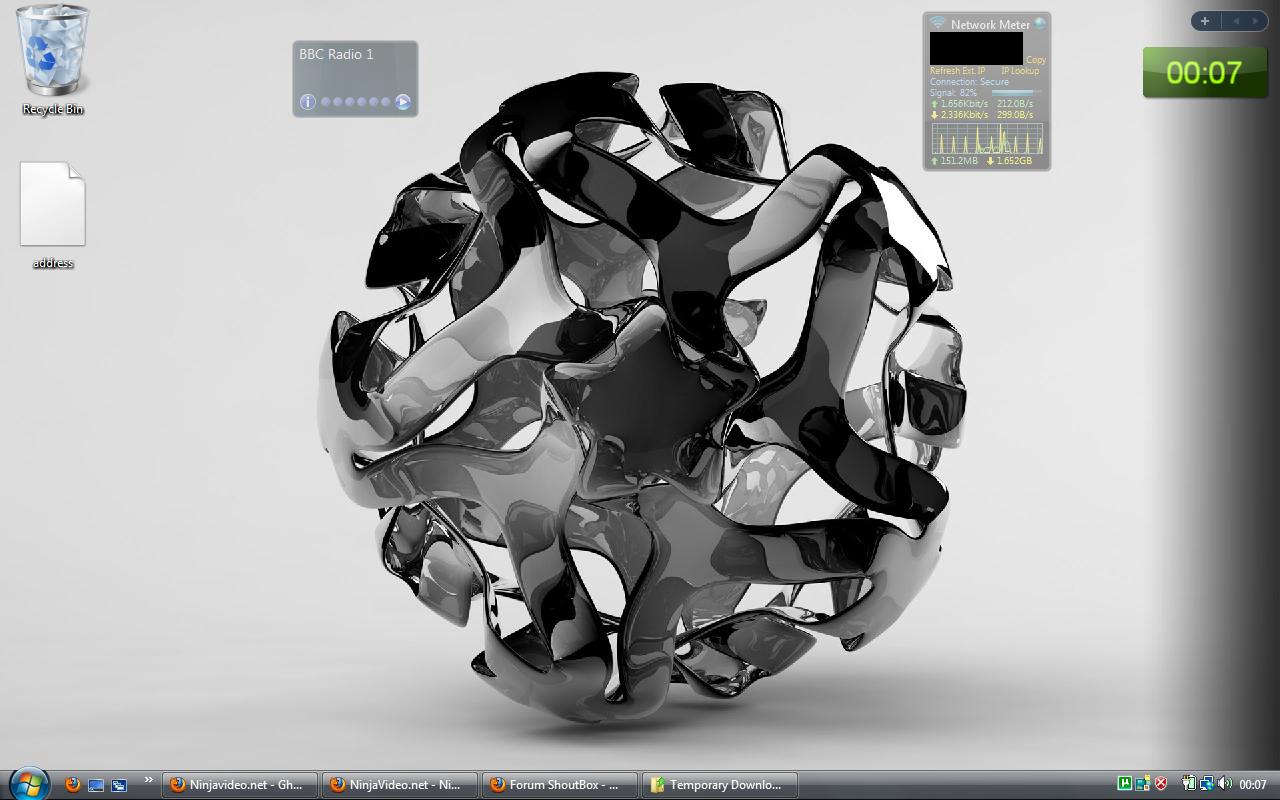1280x800 pixels.
Task: Open the Recycle Bin desktop icon
Action: click(53, 55)
